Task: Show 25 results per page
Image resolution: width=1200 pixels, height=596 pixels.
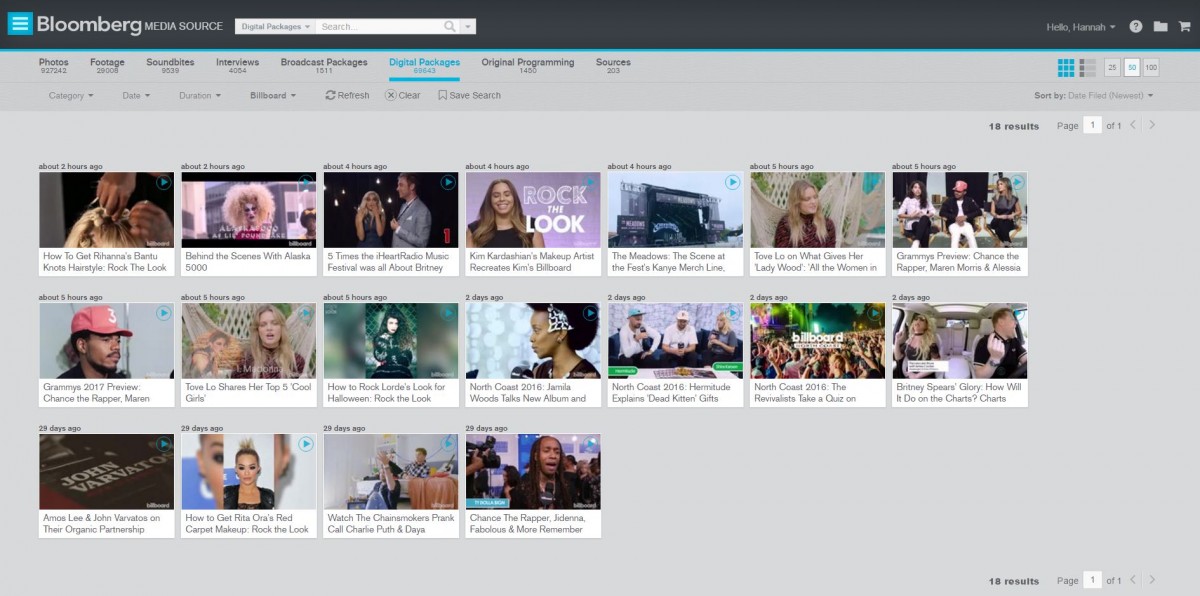Action: [1112, 67]
